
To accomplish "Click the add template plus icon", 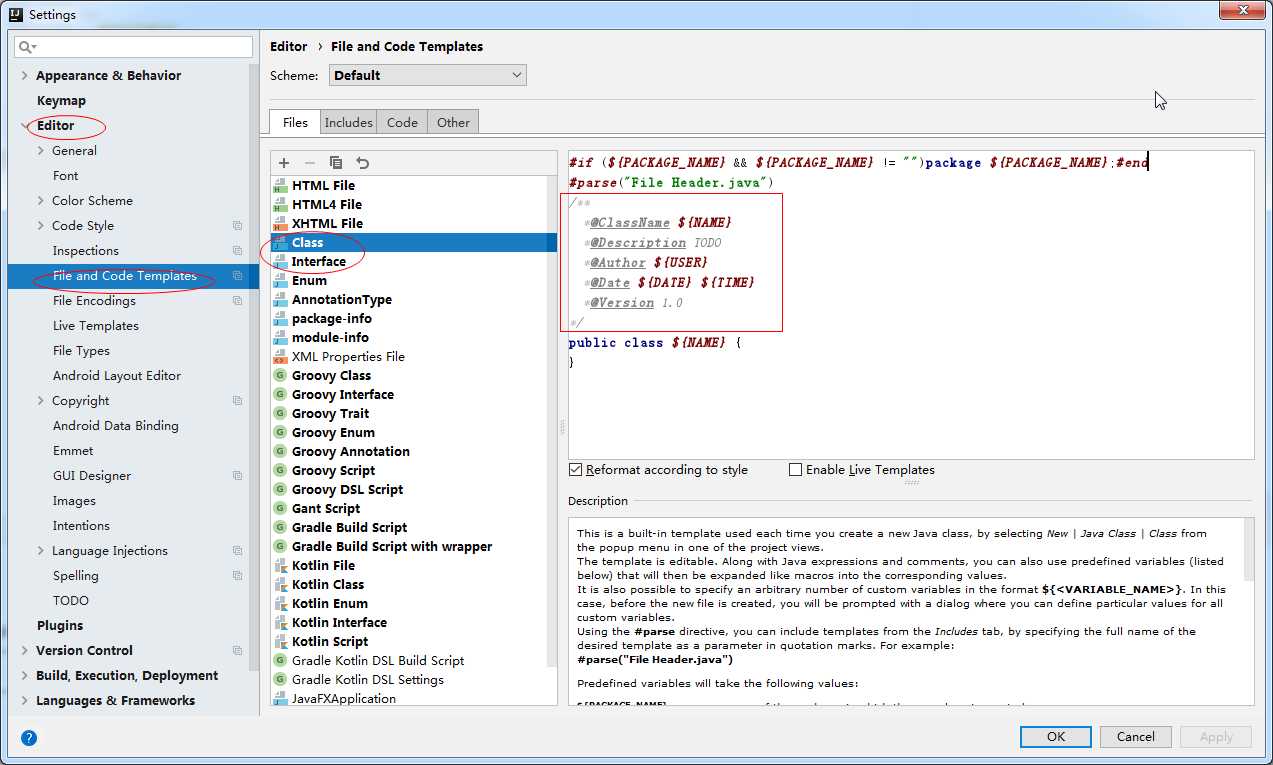I will (284, 163).
